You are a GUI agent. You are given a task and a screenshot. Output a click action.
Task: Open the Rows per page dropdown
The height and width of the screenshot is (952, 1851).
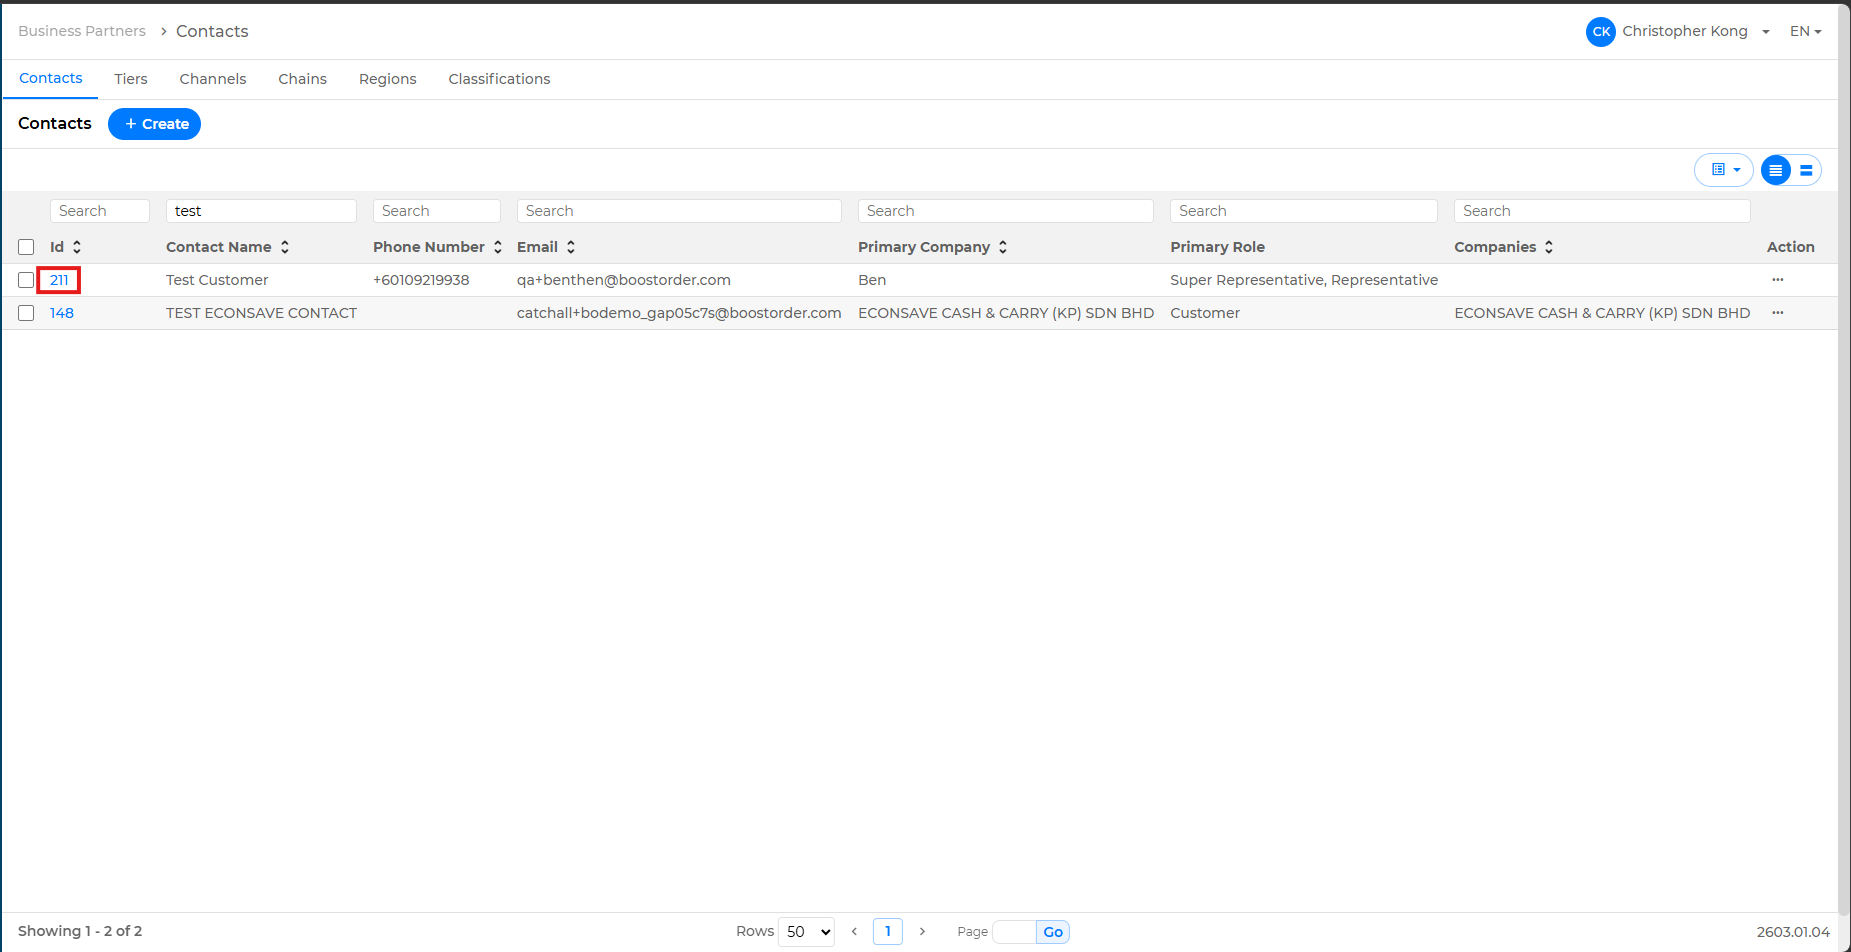[807, 931]
